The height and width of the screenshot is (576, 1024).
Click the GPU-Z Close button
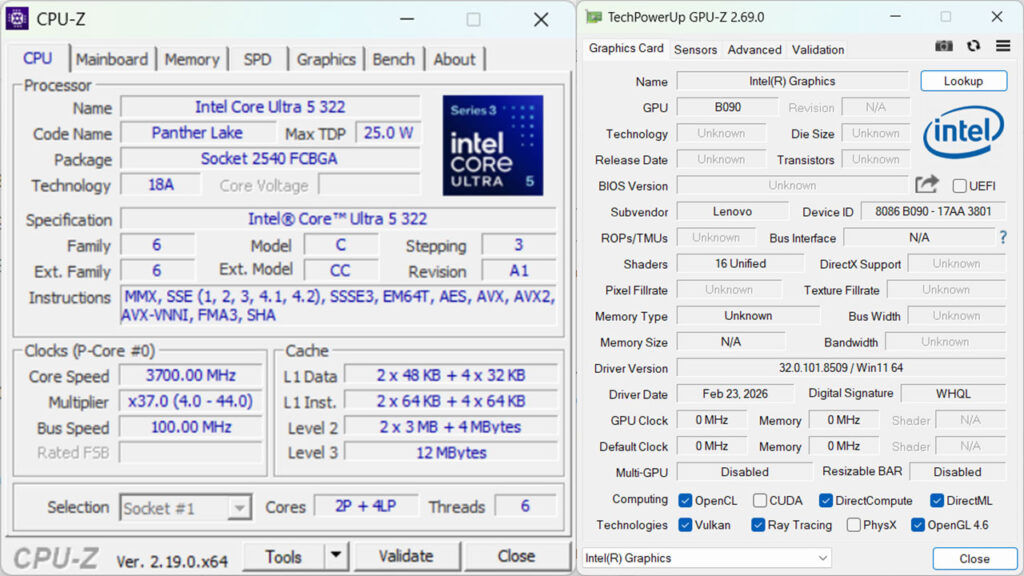(x=974, y=558)
